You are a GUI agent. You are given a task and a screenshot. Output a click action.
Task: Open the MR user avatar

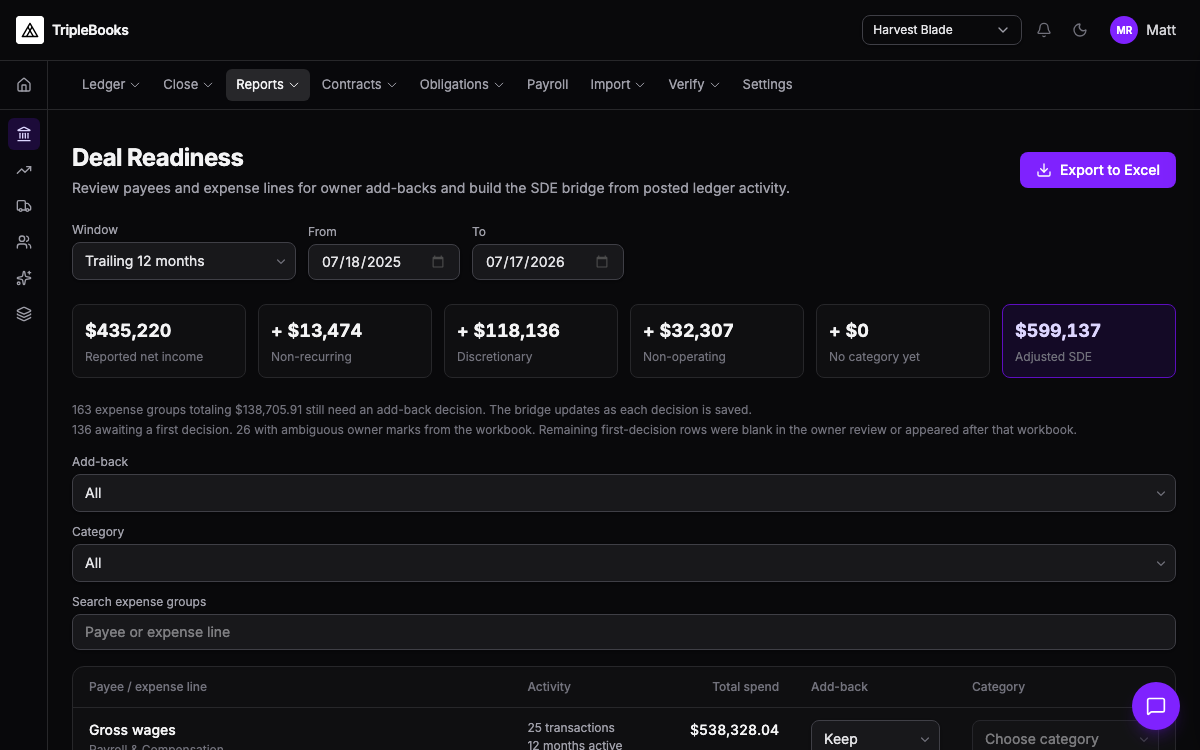pyautogui.click(x=1124, y=30)
